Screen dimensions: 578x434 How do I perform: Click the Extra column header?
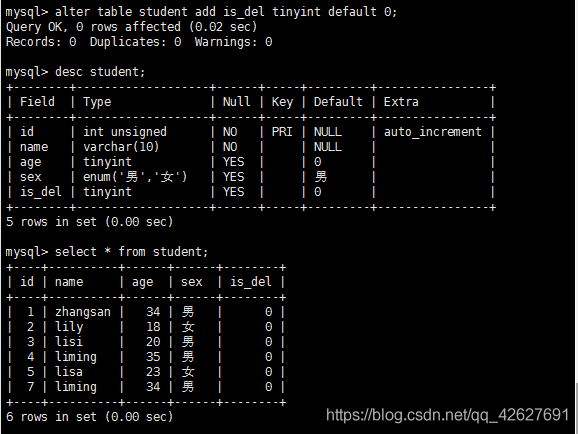tap(401, 102)
